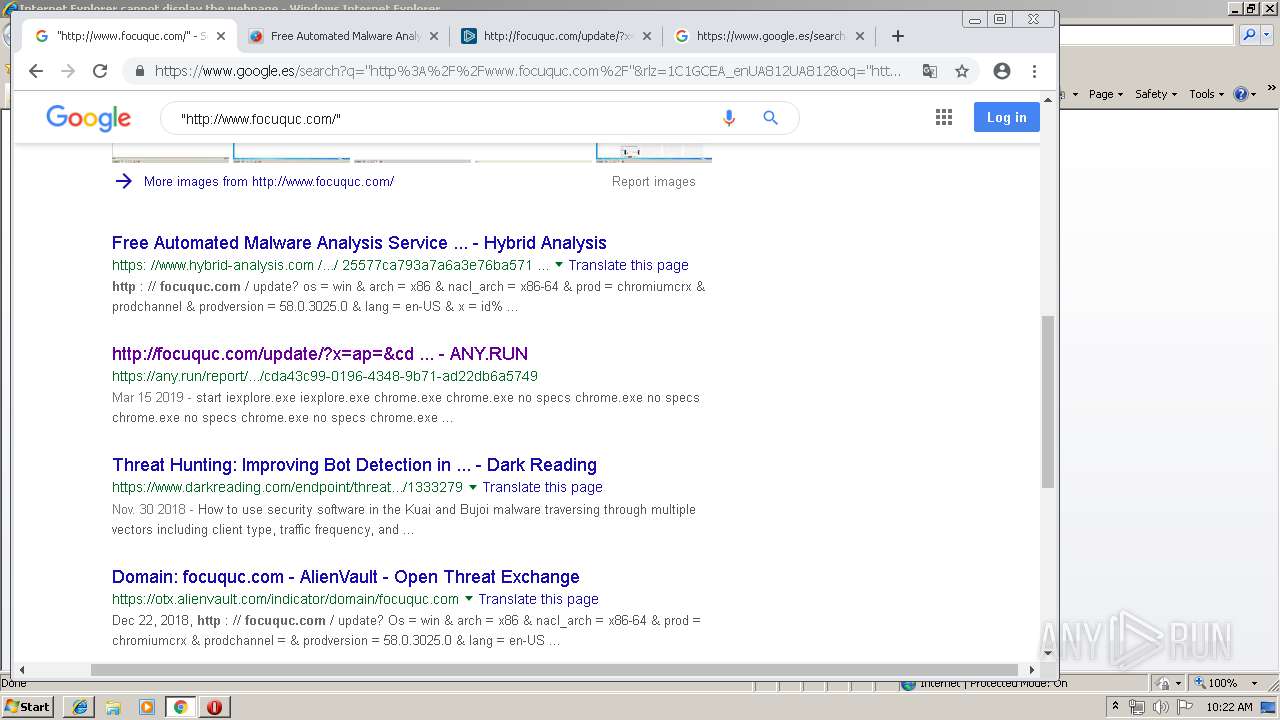This screenshot has width=1280, height=720.
Task: Open the ANY.RUN focuquc.com/update result
Action: 320,354
